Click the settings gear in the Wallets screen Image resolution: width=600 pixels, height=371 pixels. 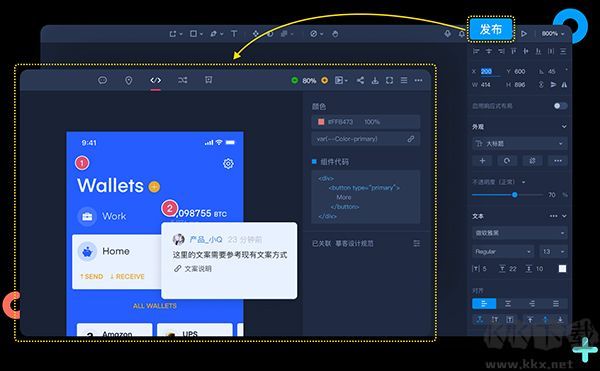coord(228,164)
